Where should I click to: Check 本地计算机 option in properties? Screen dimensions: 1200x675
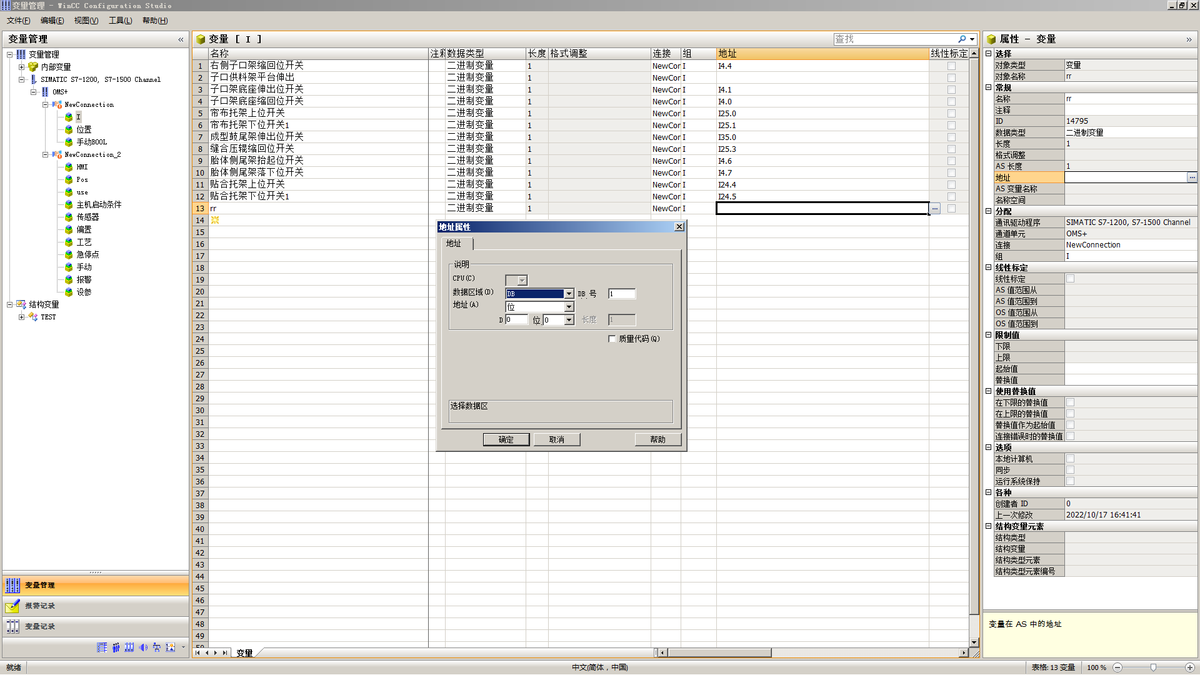[x=1070, y=458]
